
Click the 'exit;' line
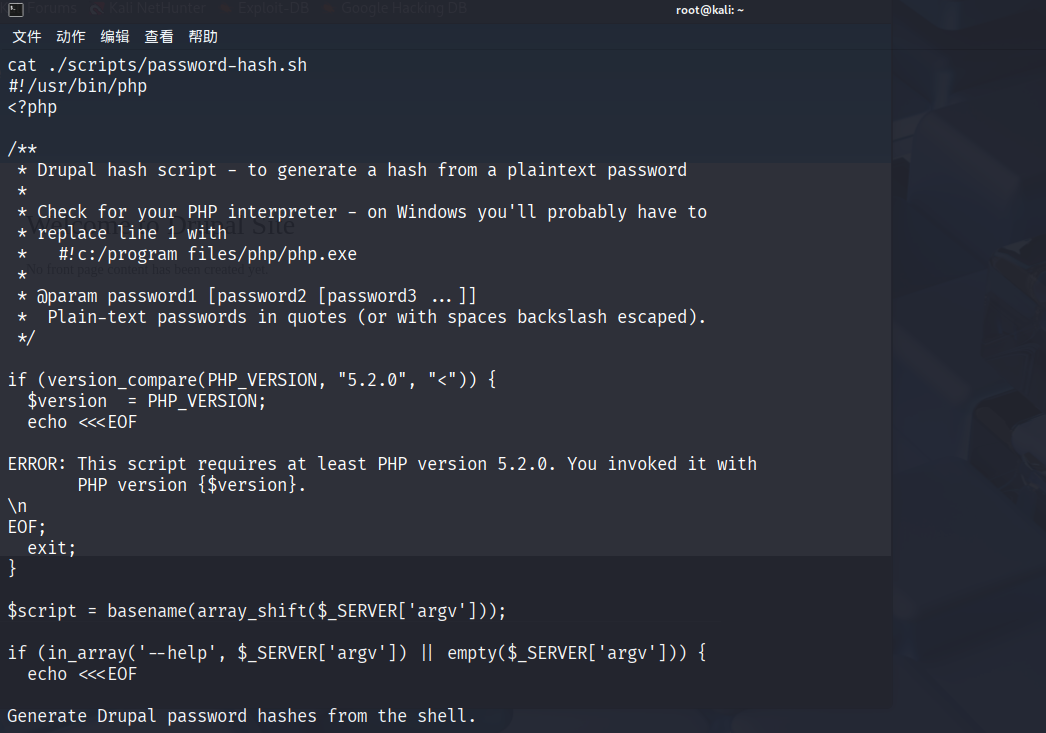coord(52,548)
